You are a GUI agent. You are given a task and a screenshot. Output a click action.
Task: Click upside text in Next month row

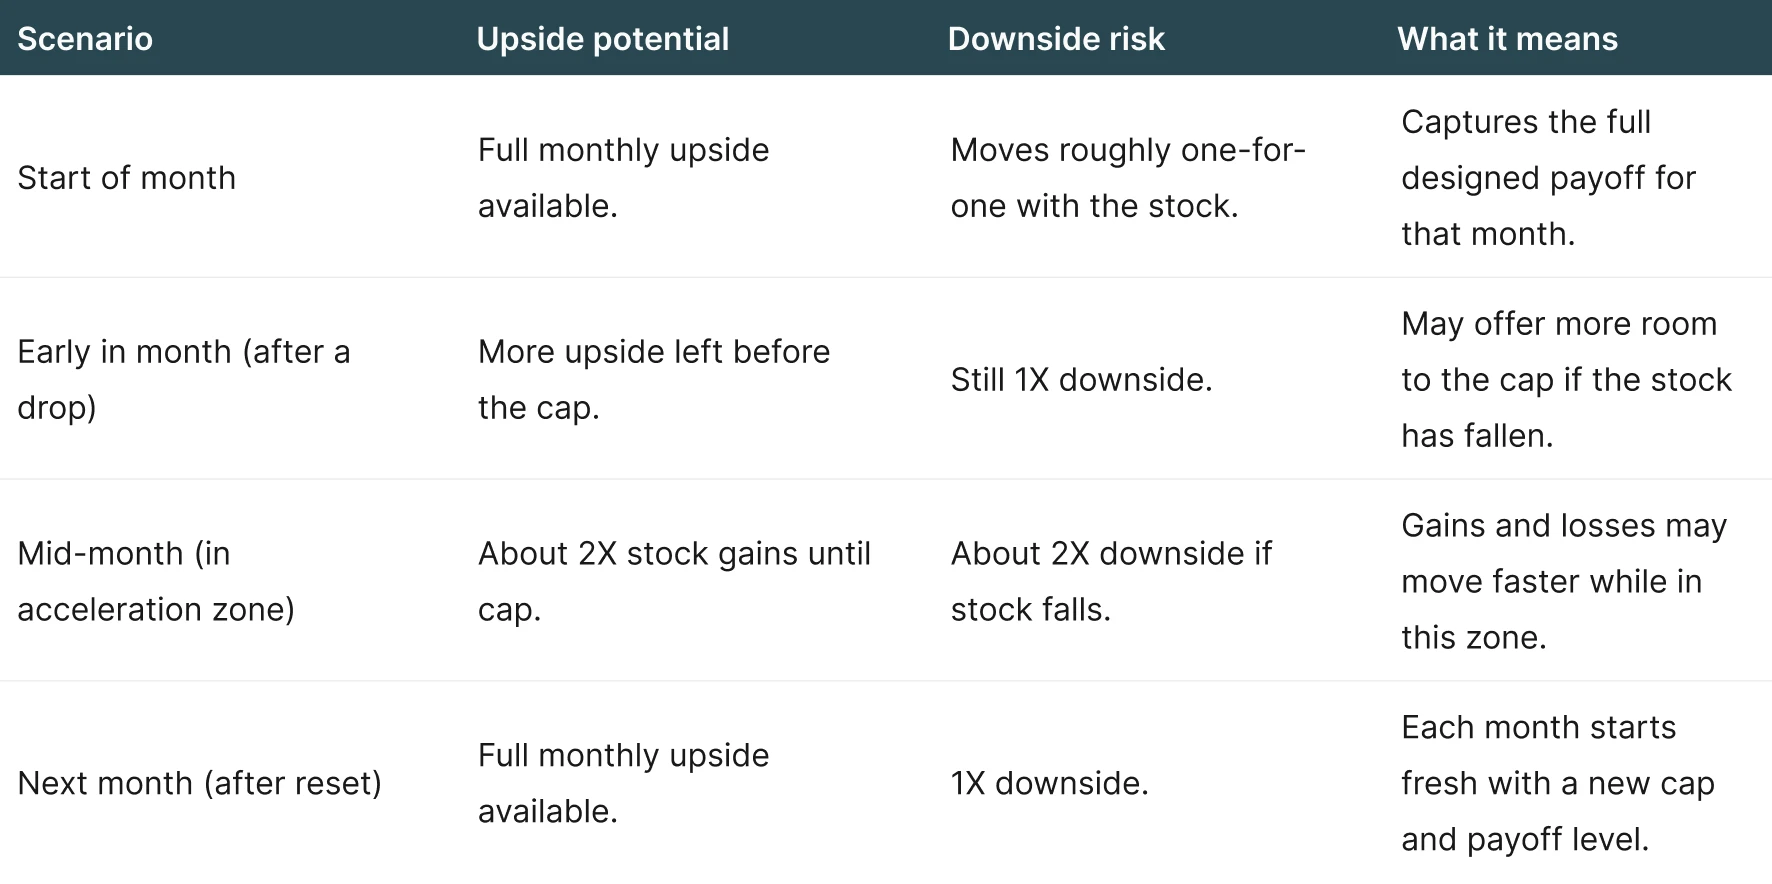pyautogui.click(x=623, y=783)
